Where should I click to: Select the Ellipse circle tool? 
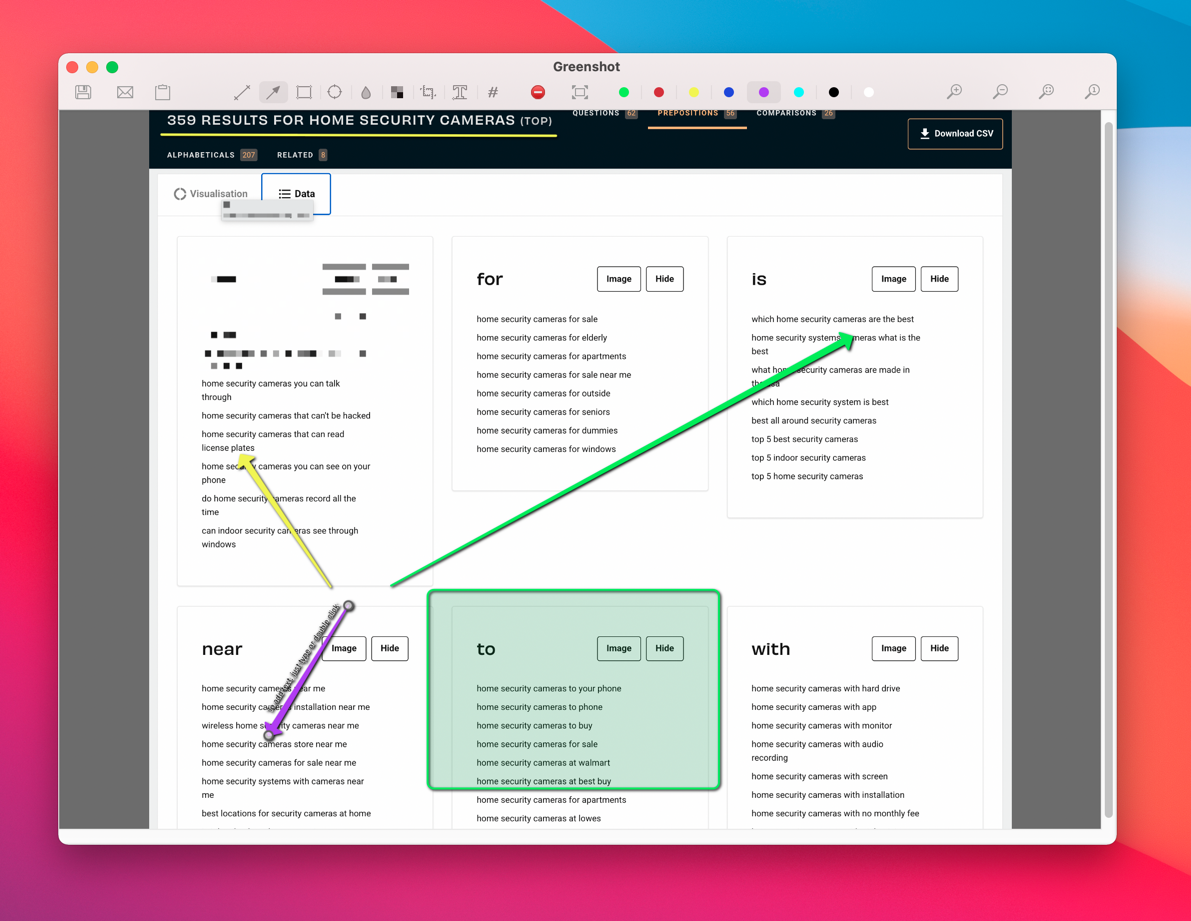pos(334,93)
